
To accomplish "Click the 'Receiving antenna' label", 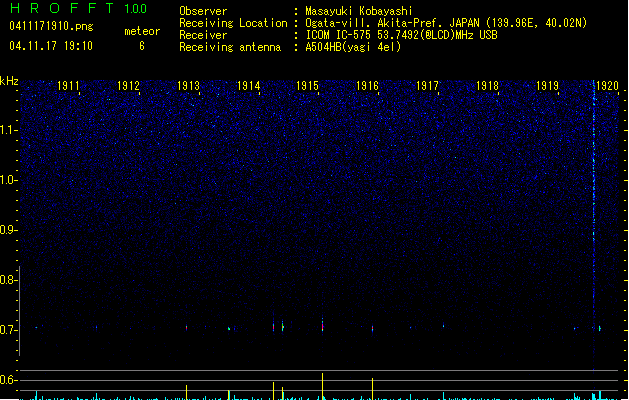I will pyautogui.click(x=230, y=47).
